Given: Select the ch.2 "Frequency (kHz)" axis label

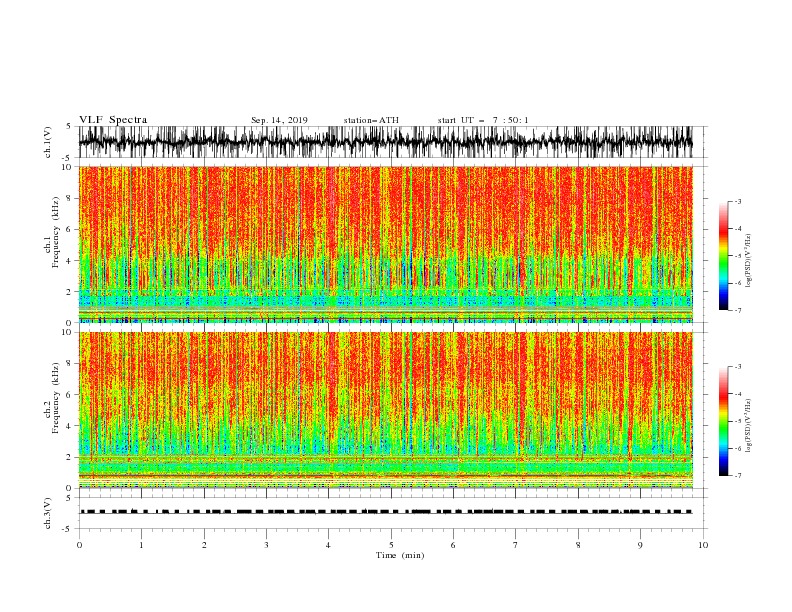Looking at the screenshot, I should click(56, 398).
